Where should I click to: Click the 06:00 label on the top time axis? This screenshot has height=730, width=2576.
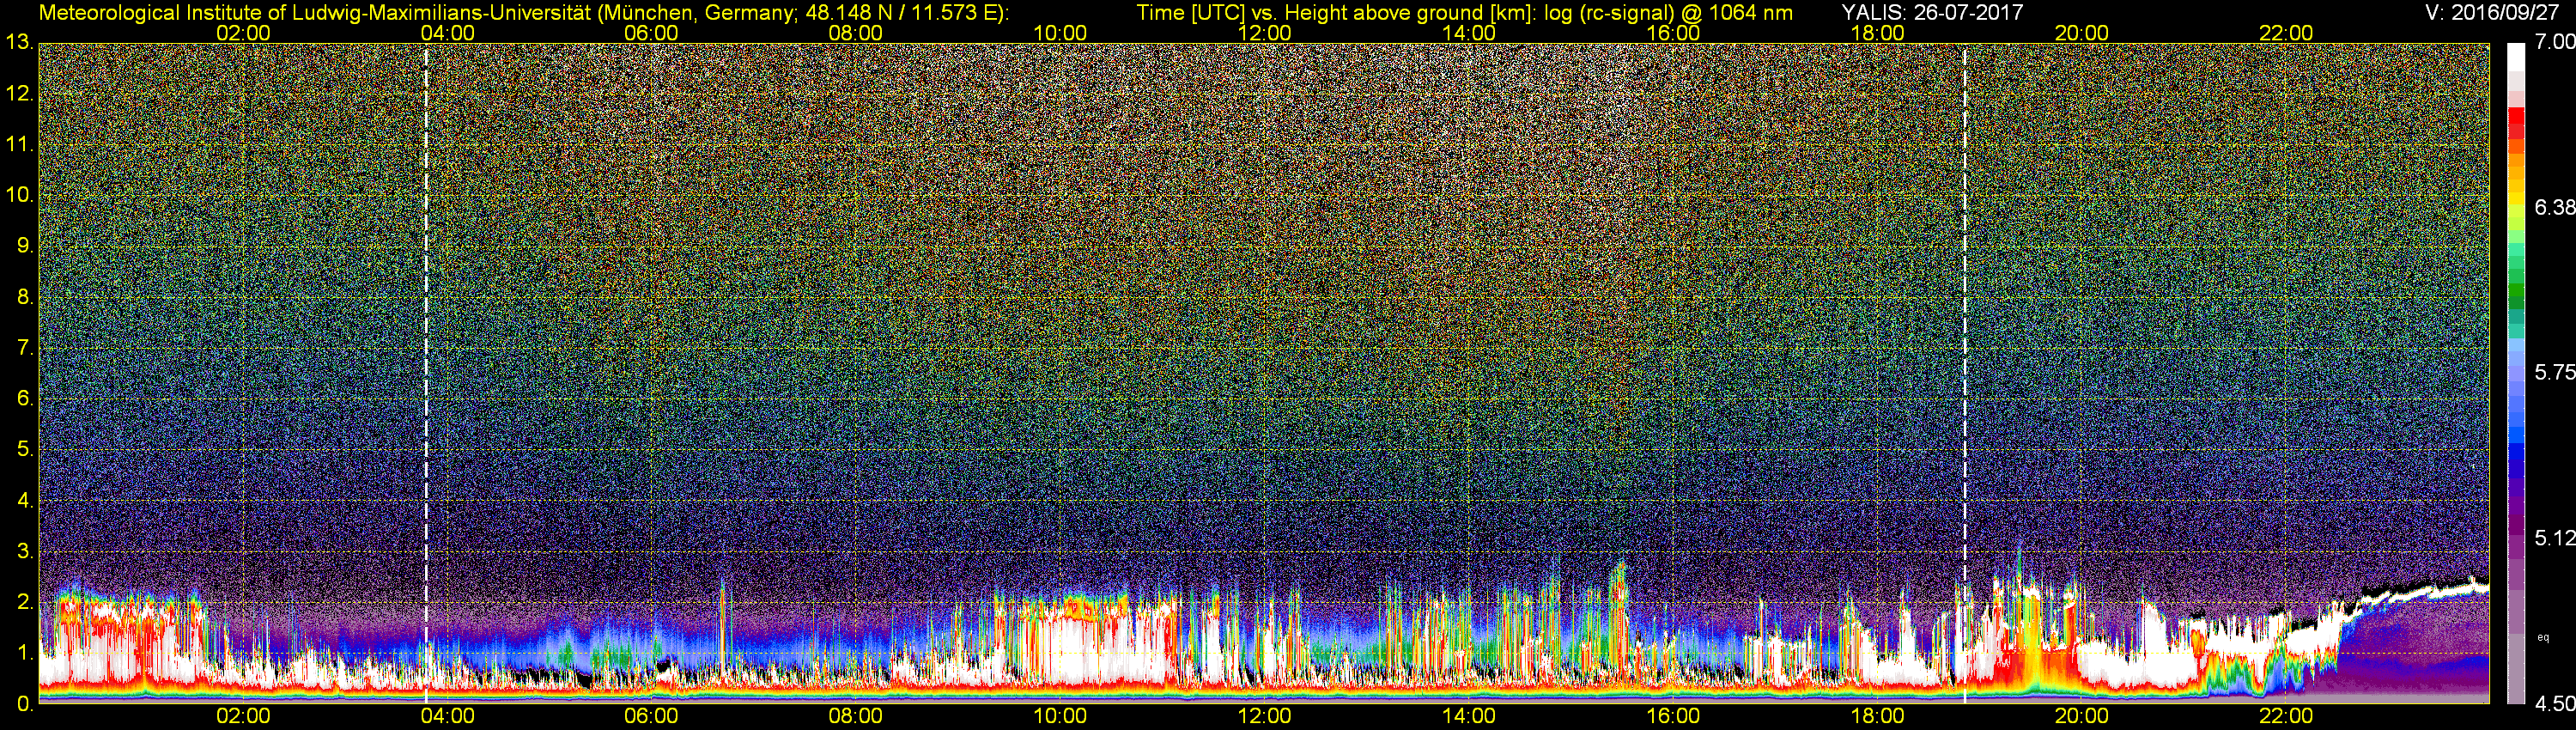[651, 33]
